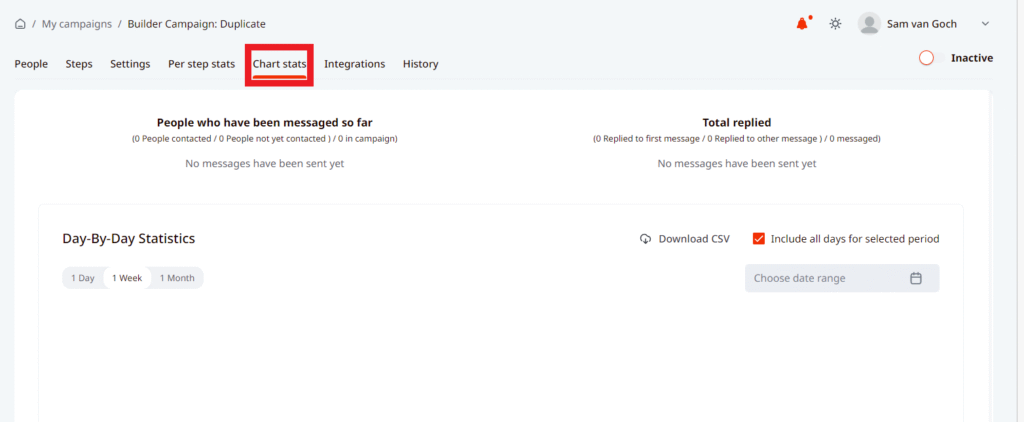Click the calendar icon in date field

[915, 278]
